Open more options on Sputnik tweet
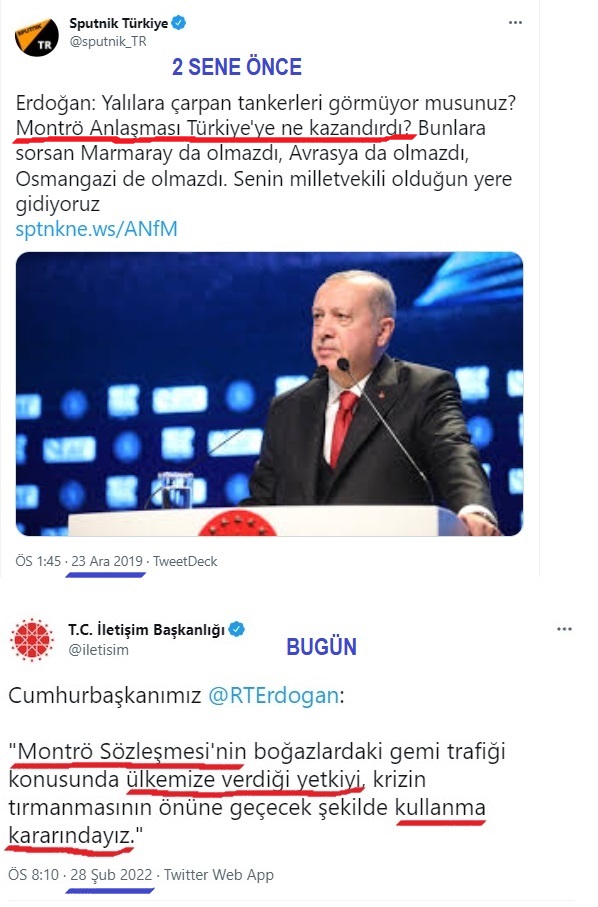598x907 pixels. click(x=515, y=23)
